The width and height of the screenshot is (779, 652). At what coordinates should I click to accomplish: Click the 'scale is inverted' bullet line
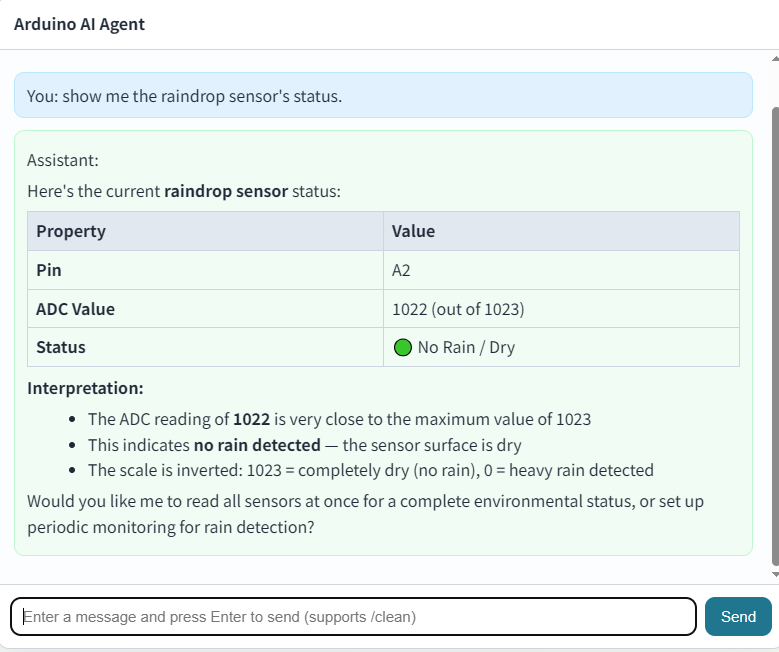pos(371,470)
